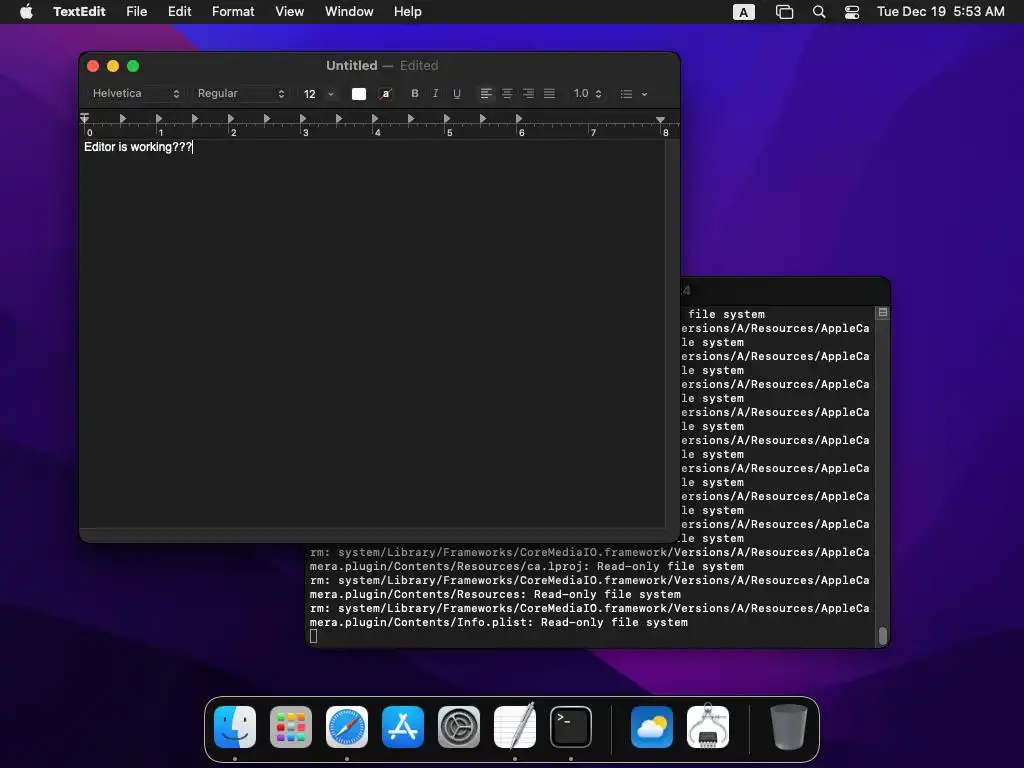Open the Edit menu

[x=180, y=12]
